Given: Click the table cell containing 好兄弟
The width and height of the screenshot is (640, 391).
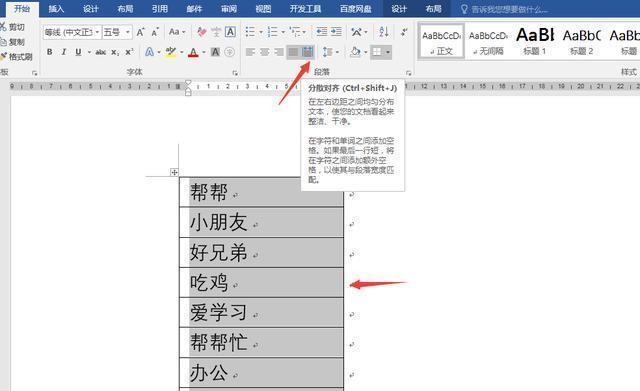Looking at the screenshot, I should pos(261,252).
